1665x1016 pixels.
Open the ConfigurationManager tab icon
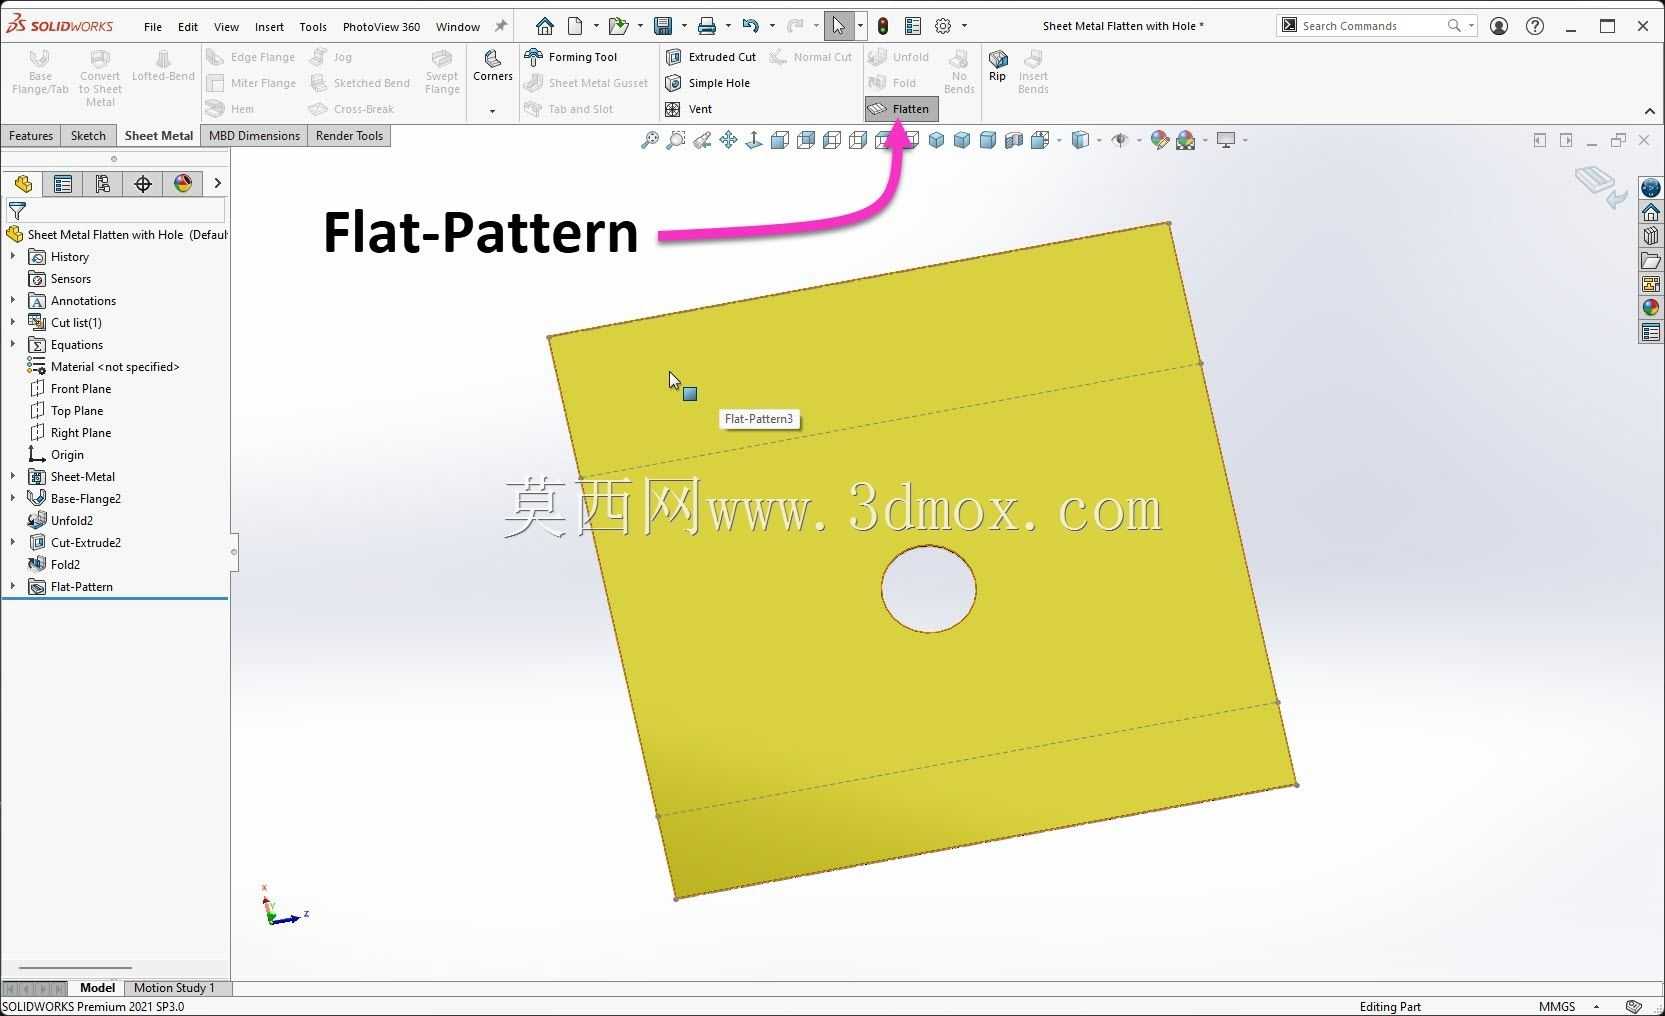coord(103,184)
